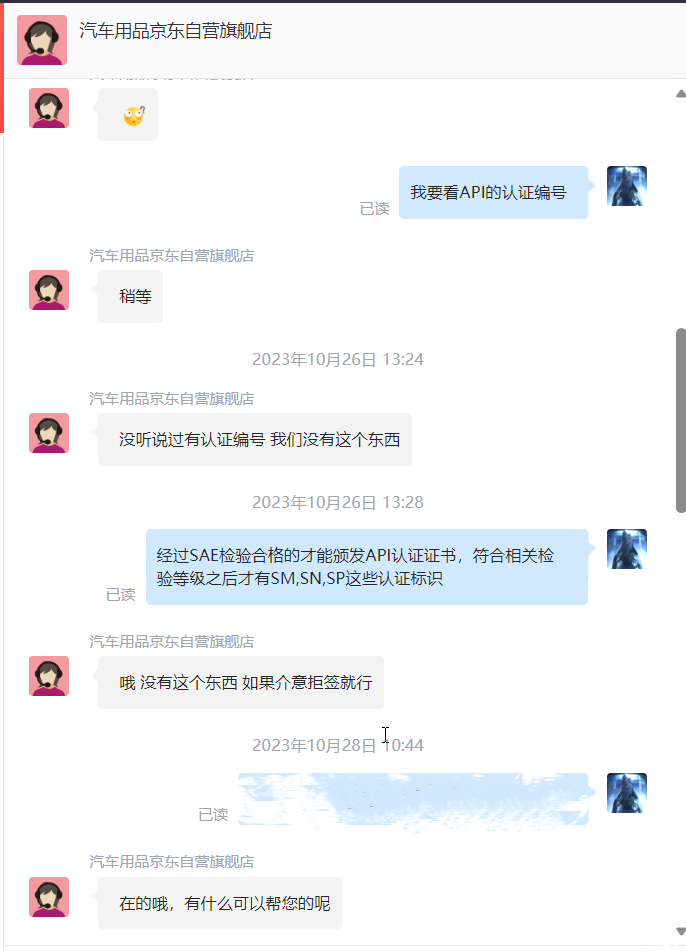Select the message 我要看API的认证编号

[494, 192]
